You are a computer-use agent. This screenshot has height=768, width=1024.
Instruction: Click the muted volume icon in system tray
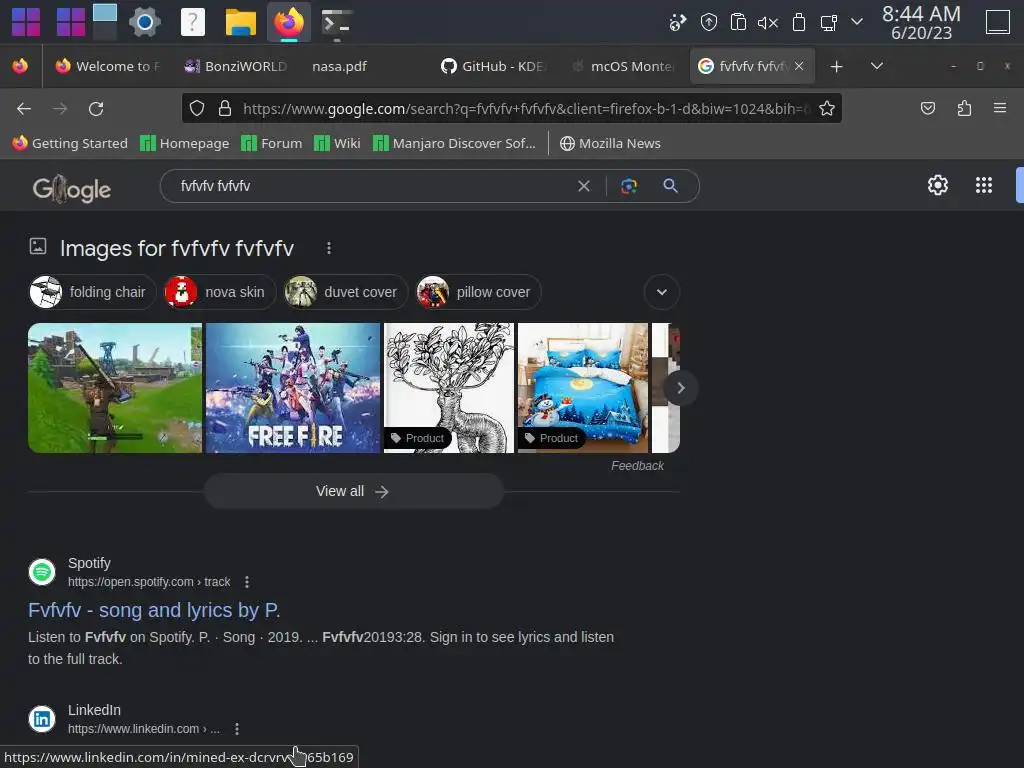pyautogui.click(x=768, y=23)
